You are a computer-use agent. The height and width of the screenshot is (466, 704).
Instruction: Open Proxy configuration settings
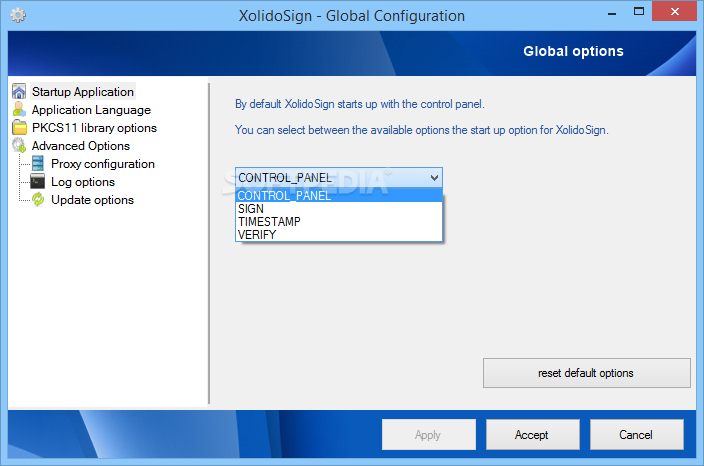[103, 164]
